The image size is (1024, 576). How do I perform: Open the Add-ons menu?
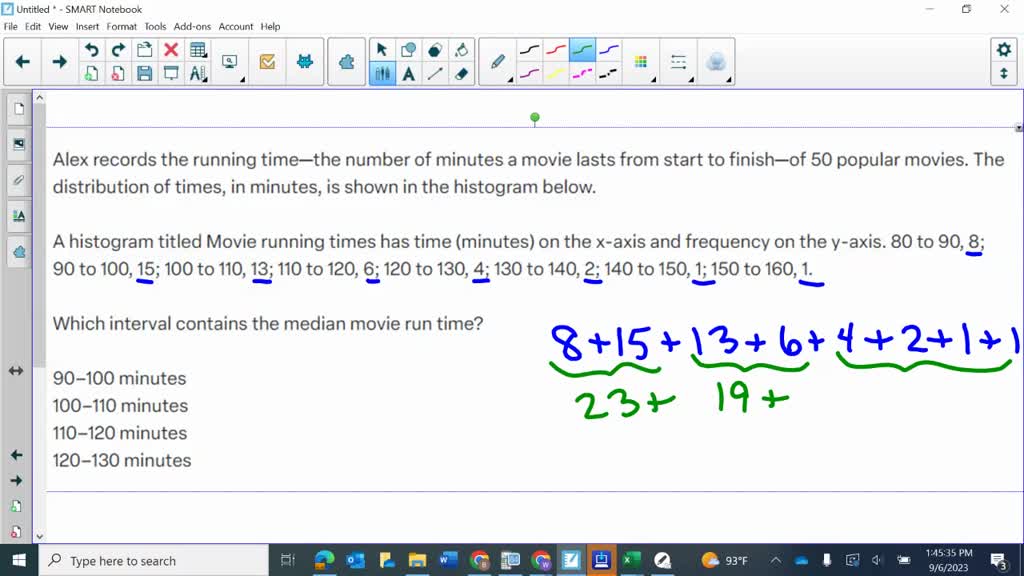pyautogui.click(x=193, y=27)
